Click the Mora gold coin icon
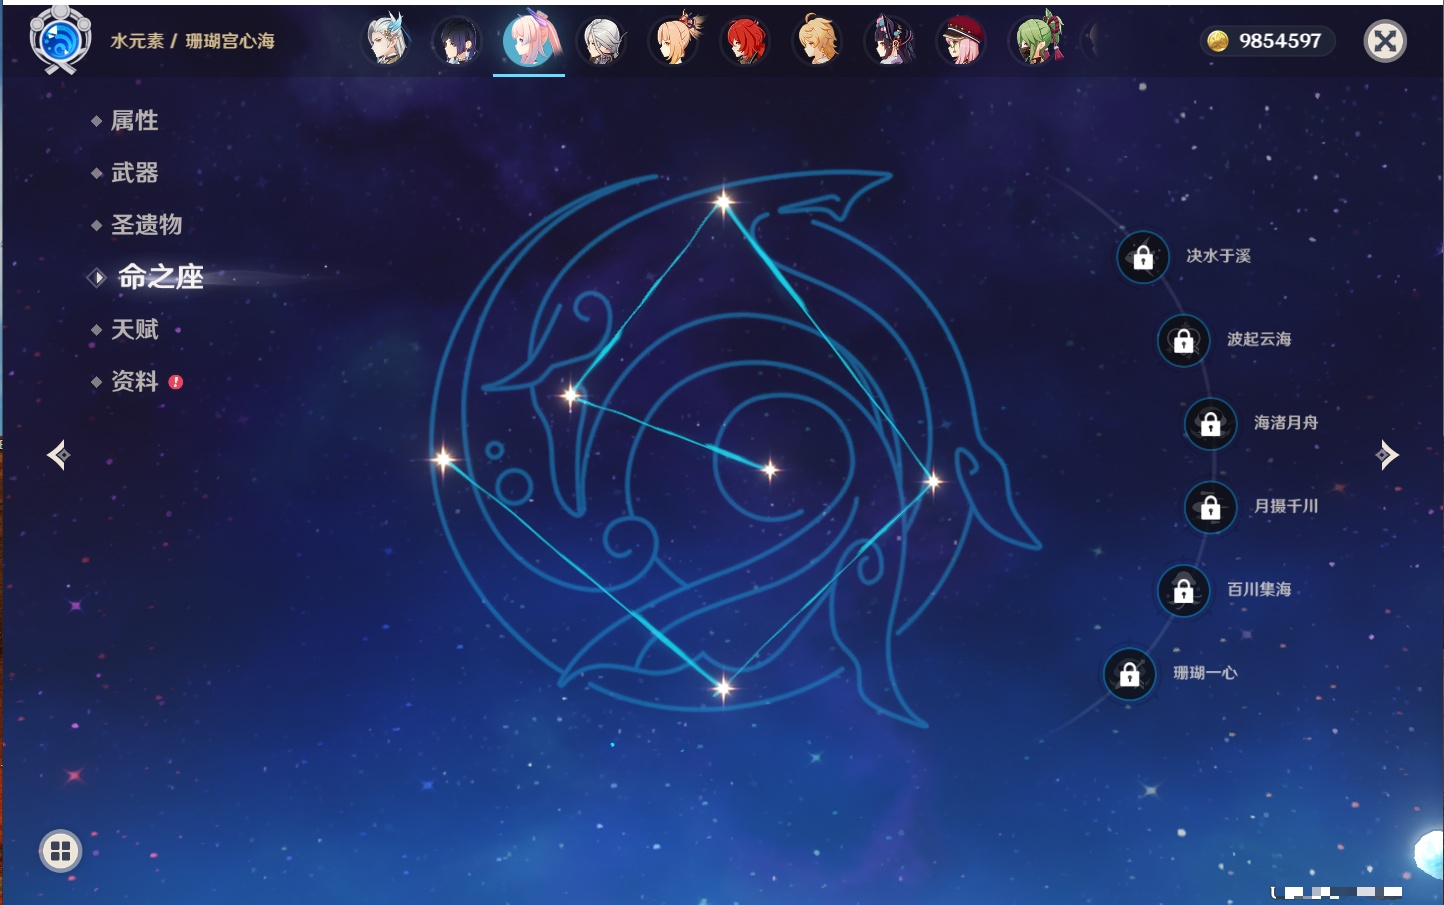 [x=1217, y=41]
